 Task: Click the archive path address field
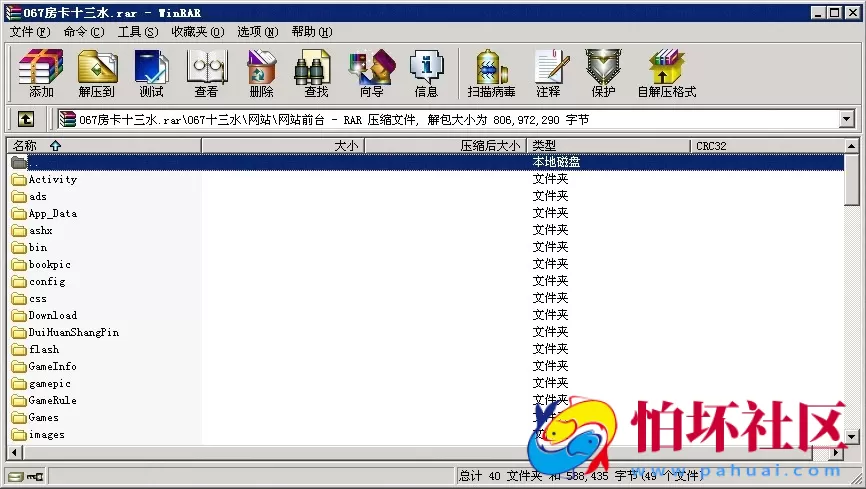coord(448,119)
